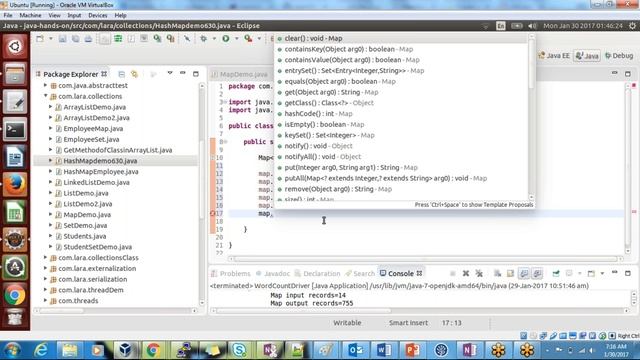Click the New file toolbar icon
Screen dimensions: 640x360
click(40, 39)
